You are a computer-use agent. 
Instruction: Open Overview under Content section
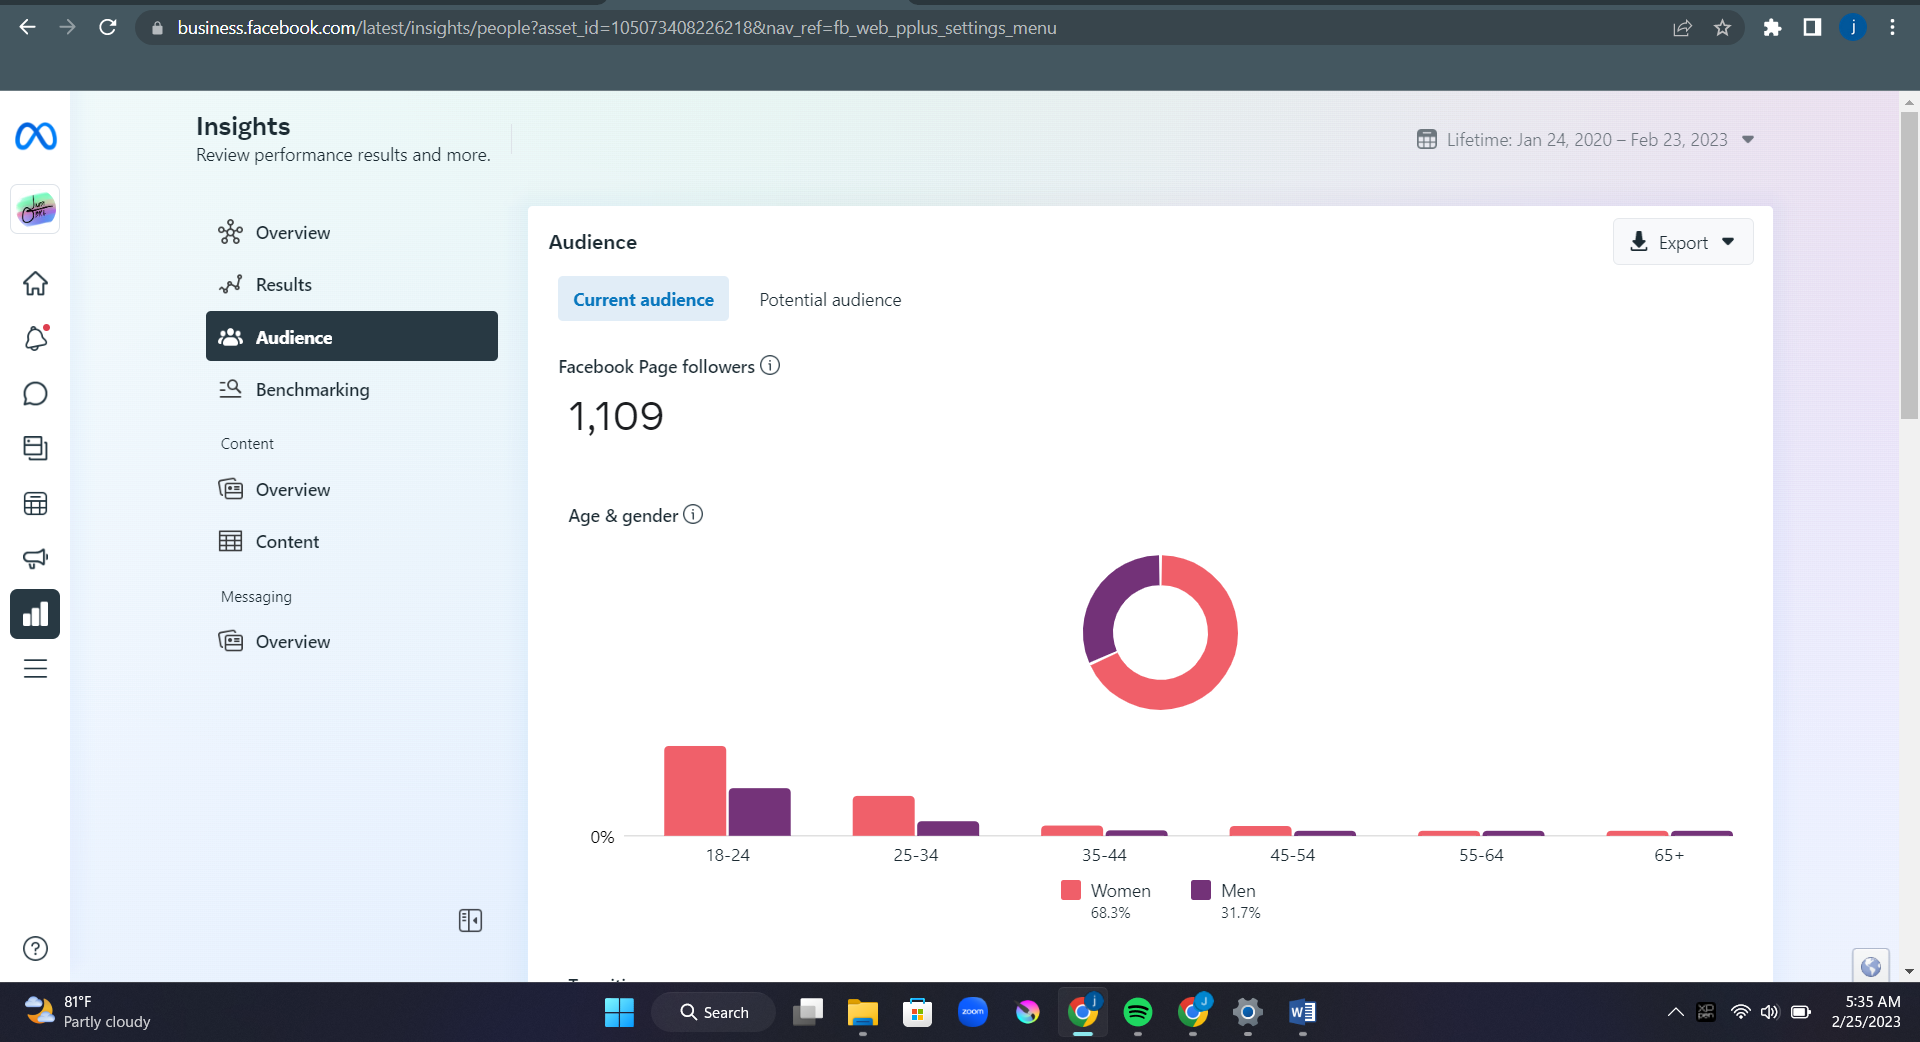(352, 489)
